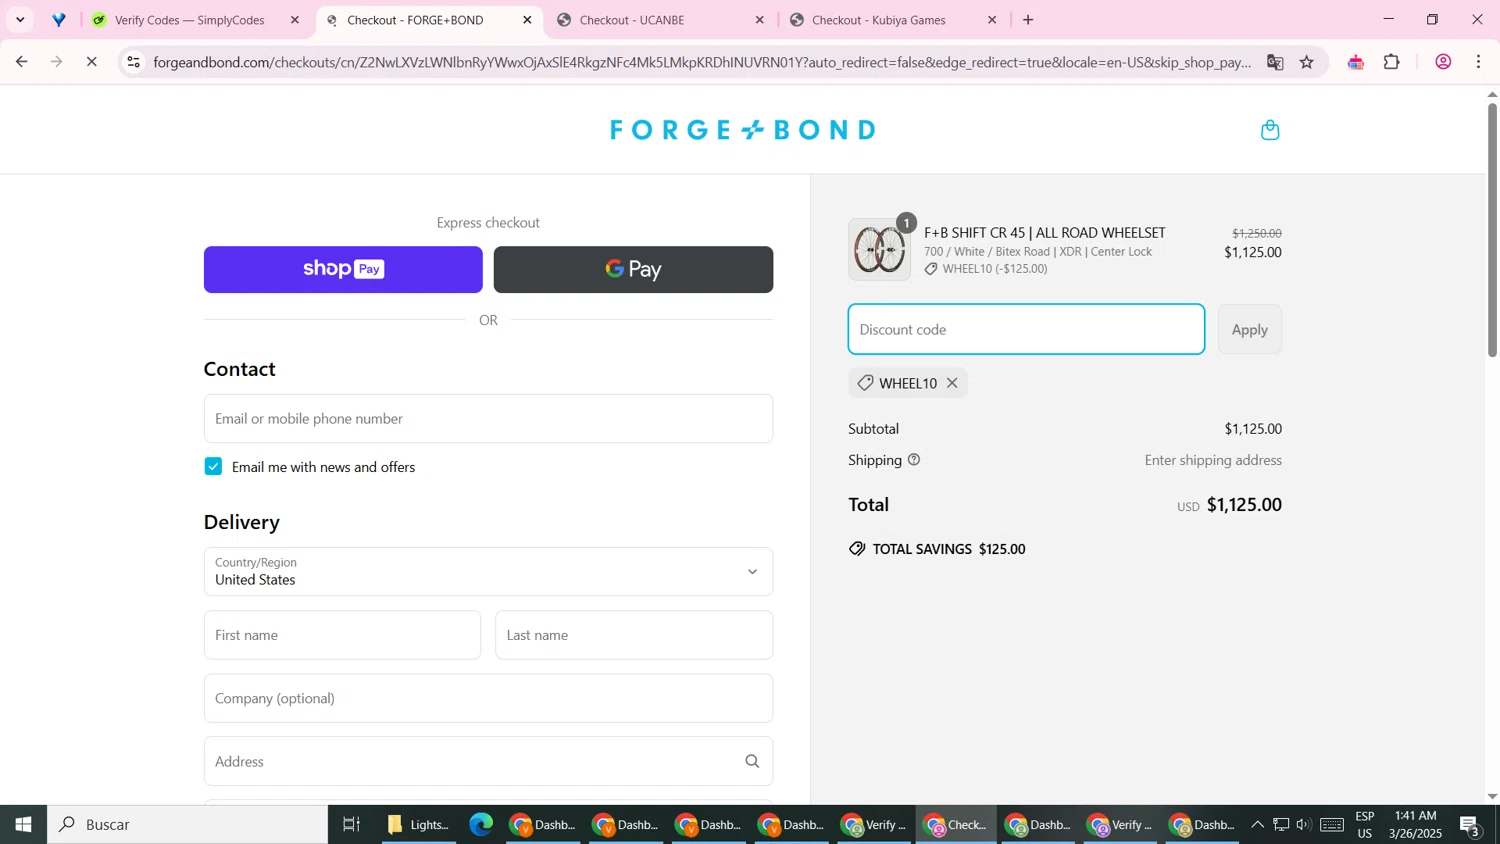The width and height of the screenshot is (1500, 844).
Task: Close the Verify Codes SimplyCodes tab
Action: 295,20
